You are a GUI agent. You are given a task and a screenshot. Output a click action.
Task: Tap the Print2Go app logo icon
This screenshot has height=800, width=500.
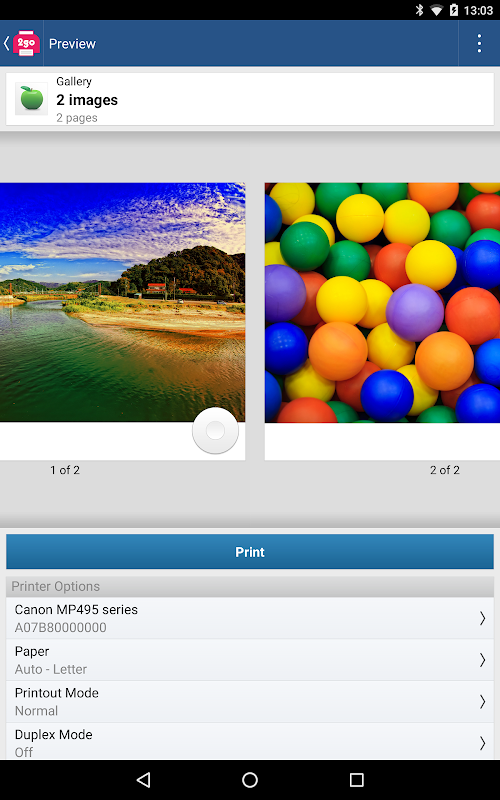(x=27, y=43)
